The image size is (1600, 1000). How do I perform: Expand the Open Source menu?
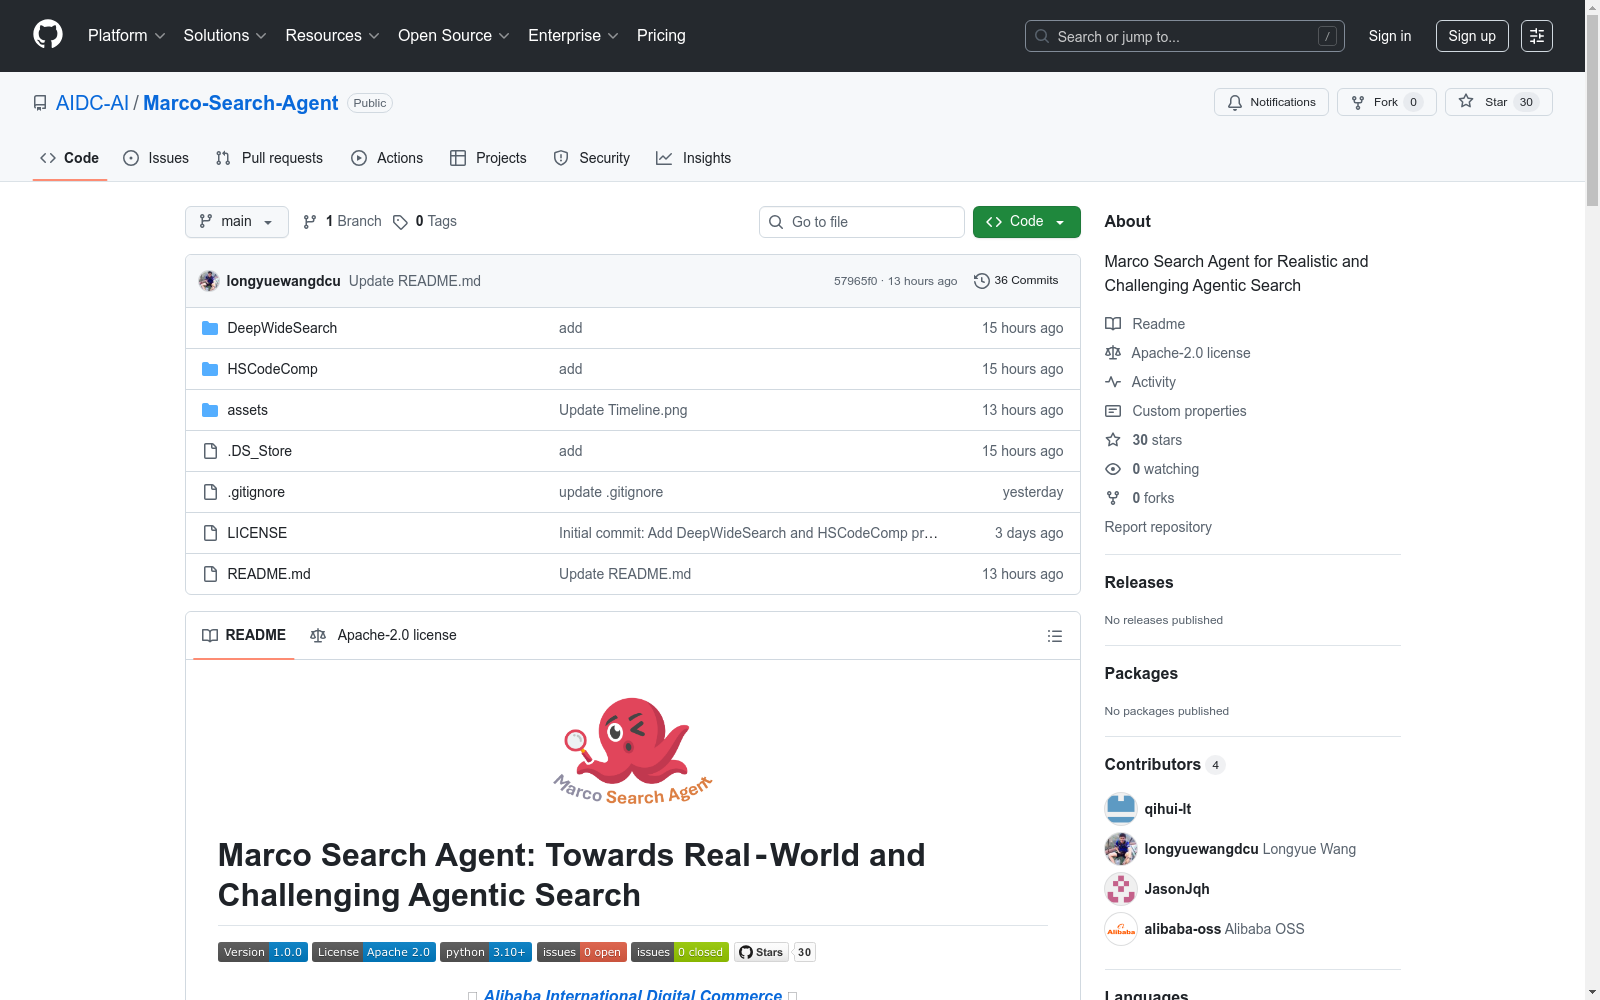click(454, 36)
